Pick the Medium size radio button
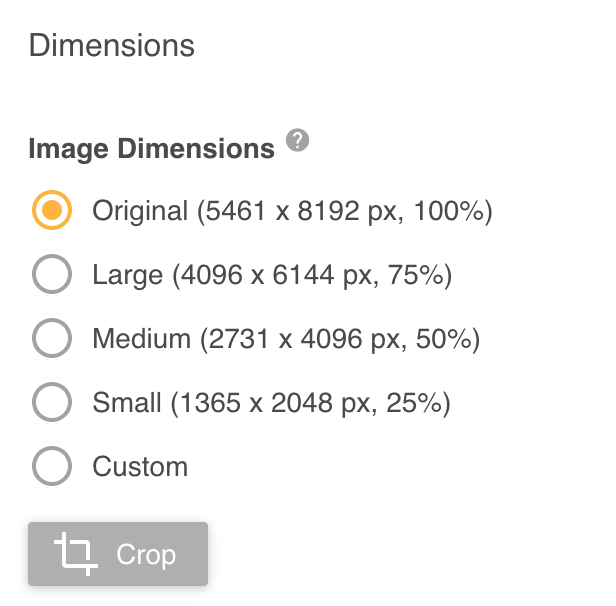 point(52,339)
